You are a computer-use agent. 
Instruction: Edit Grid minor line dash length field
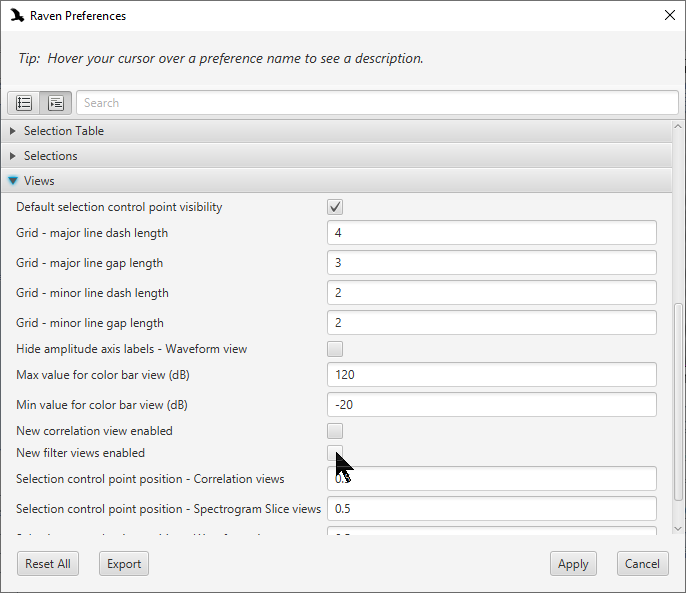pyautogui.click(x=492, y=293)
